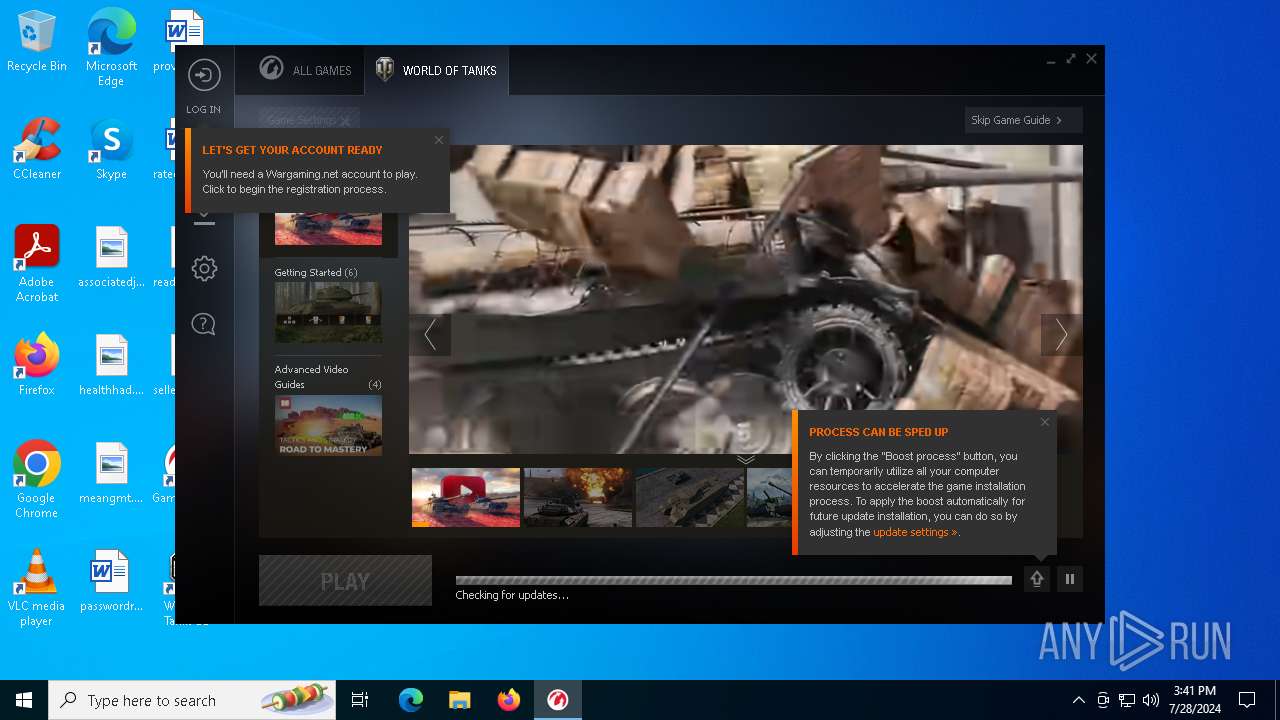Maximize the Game Center window
Screen dimensions: 1280x720
pos(1071,59)
